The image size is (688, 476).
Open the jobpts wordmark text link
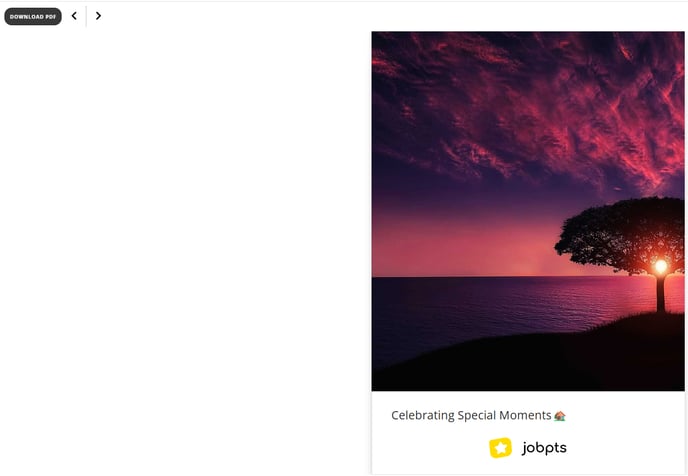pyautogui.click(x=544, y=447)
